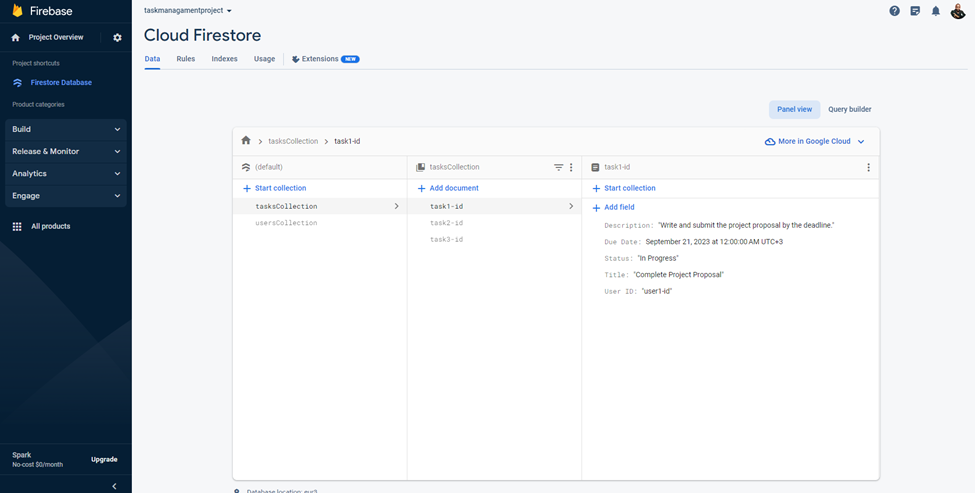Screen dimensions: 975x493
Task: Click the Firestore Database waves icon
Action: pos(17,83)
